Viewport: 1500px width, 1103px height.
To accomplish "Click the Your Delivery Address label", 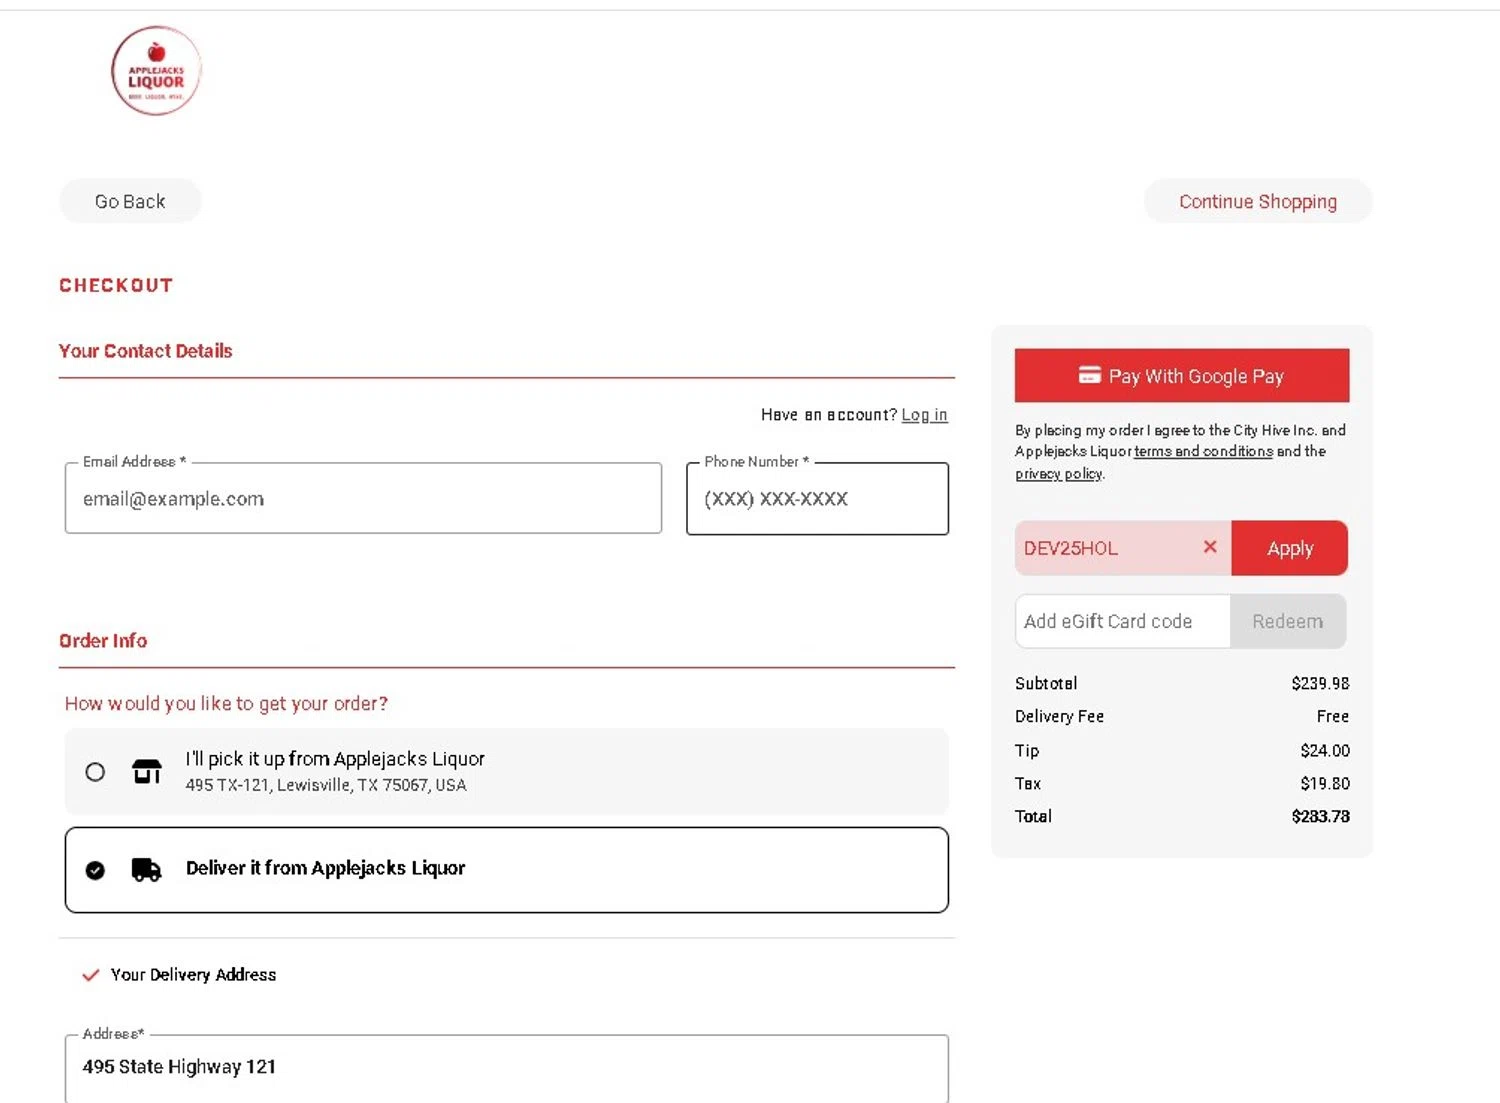I will click(193, 974).
